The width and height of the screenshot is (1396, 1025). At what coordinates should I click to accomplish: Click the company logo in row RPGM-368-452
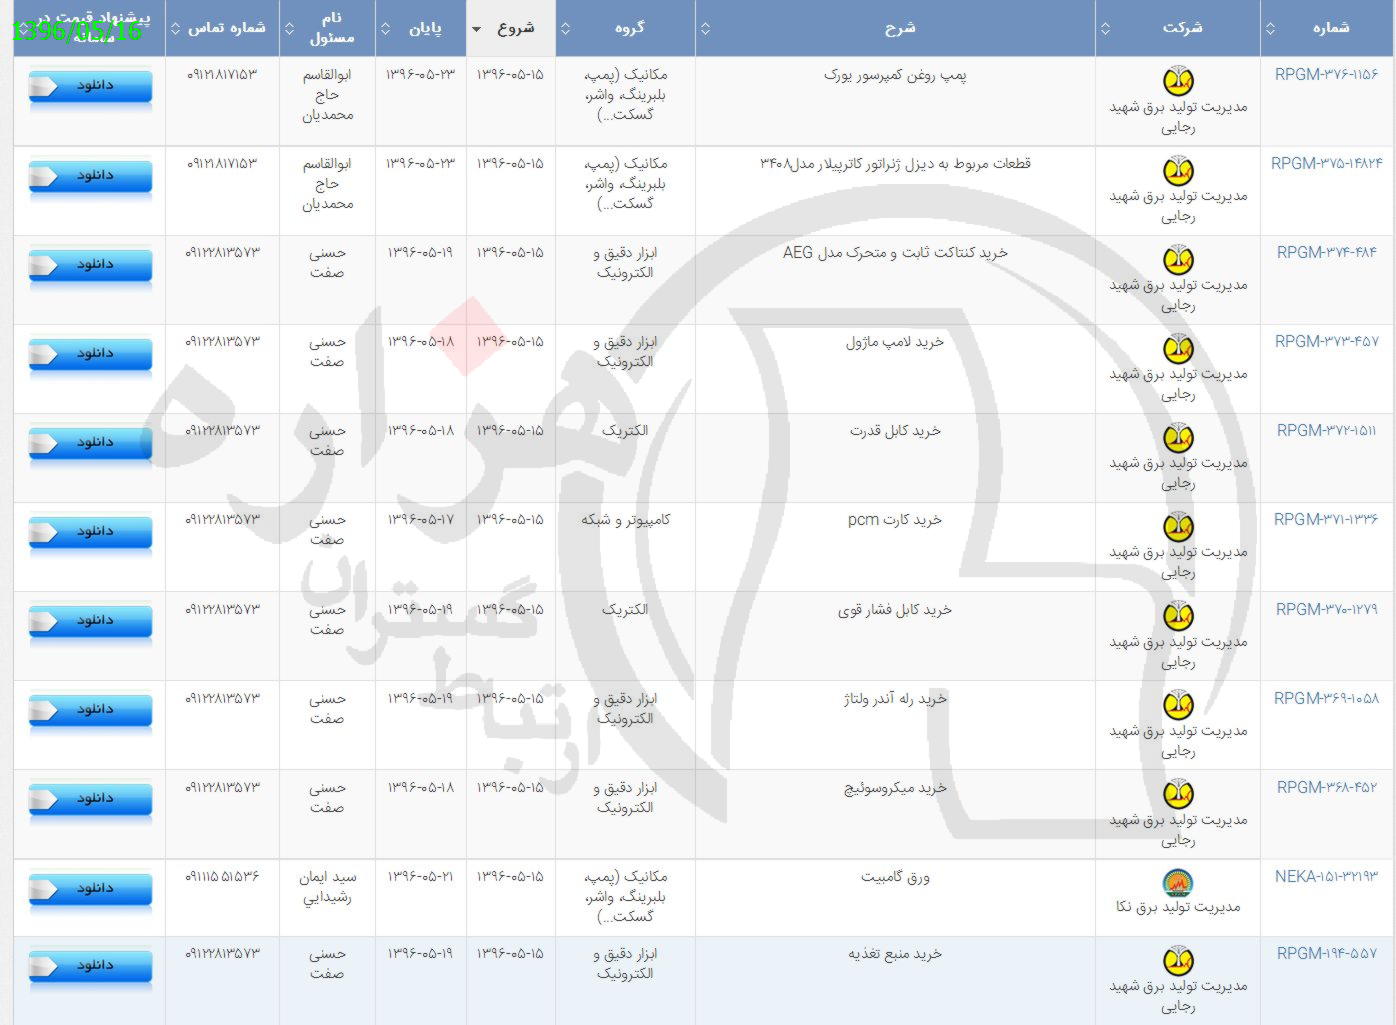(x=1179, y=794)
